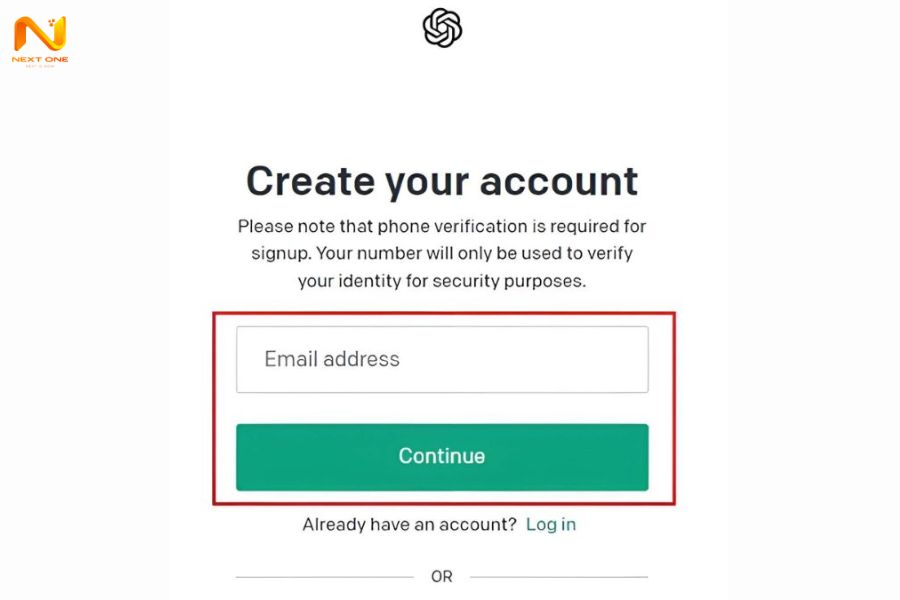Click the word "account" in the heading

tap(558, 182)
